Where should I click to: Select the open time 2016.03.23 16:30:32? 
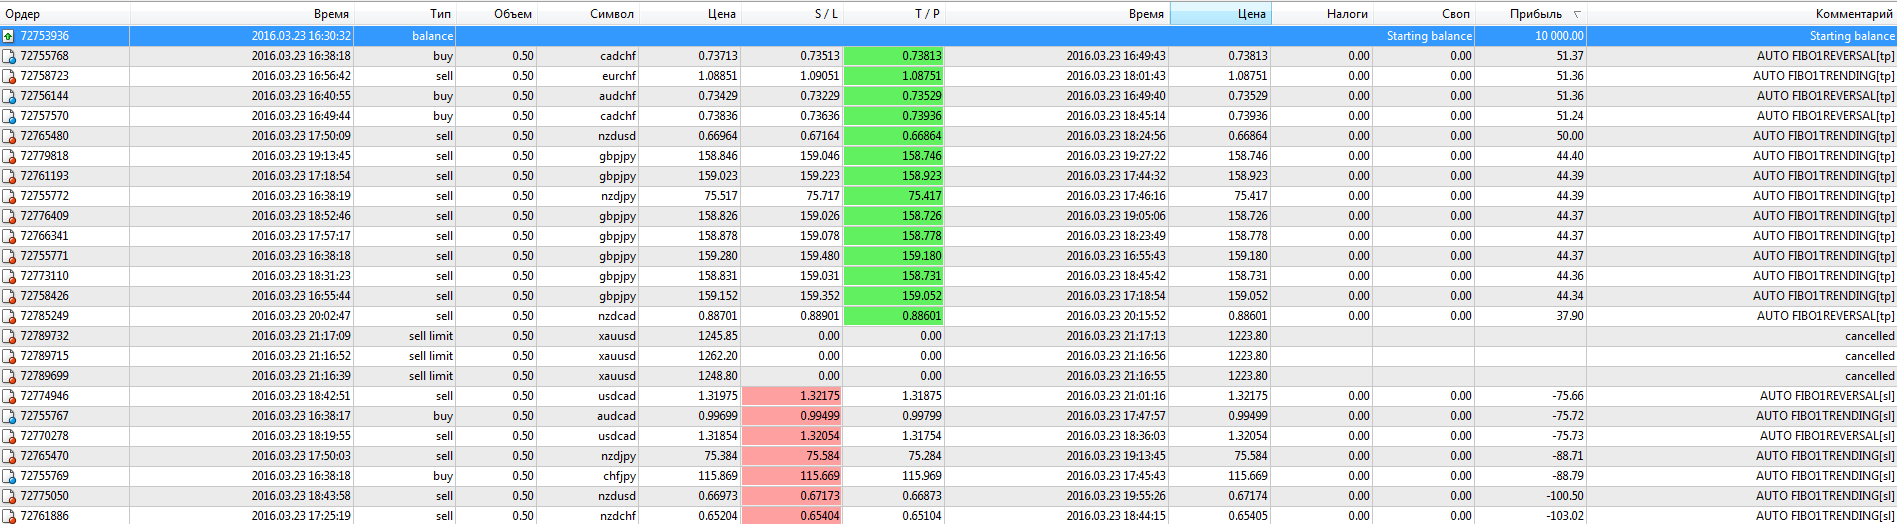(301, 36)
